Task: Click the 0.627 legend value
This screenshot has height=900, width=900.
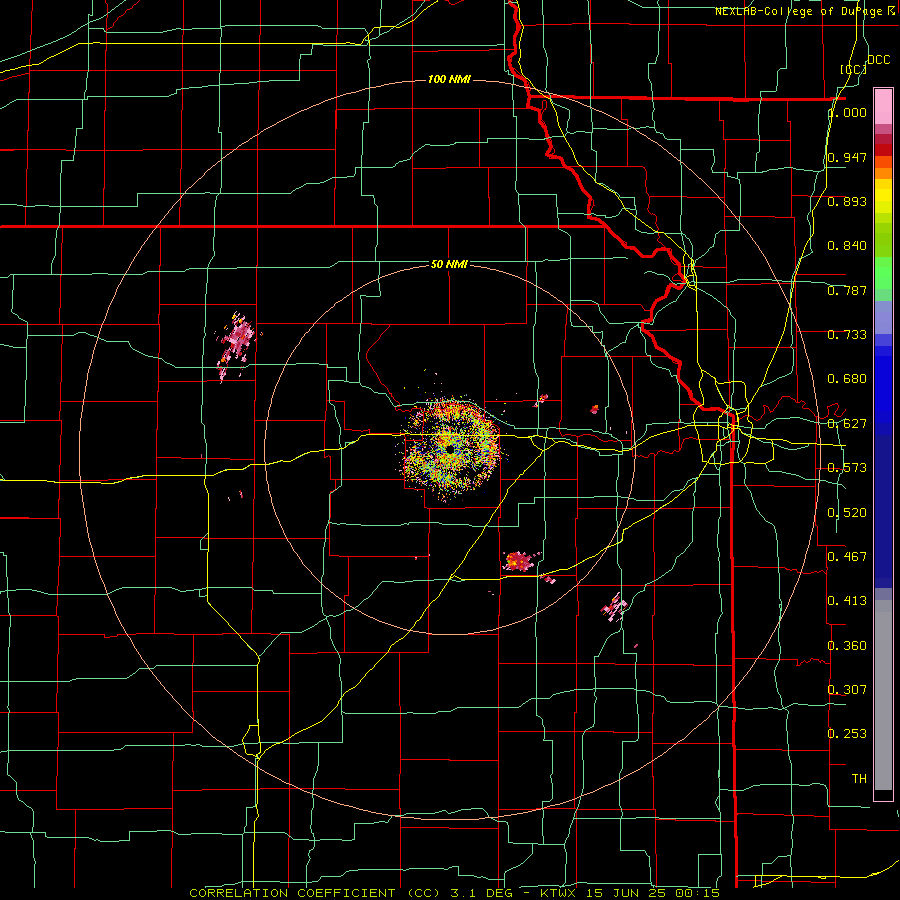Action: pyautogui.click(x=847, y=424)
